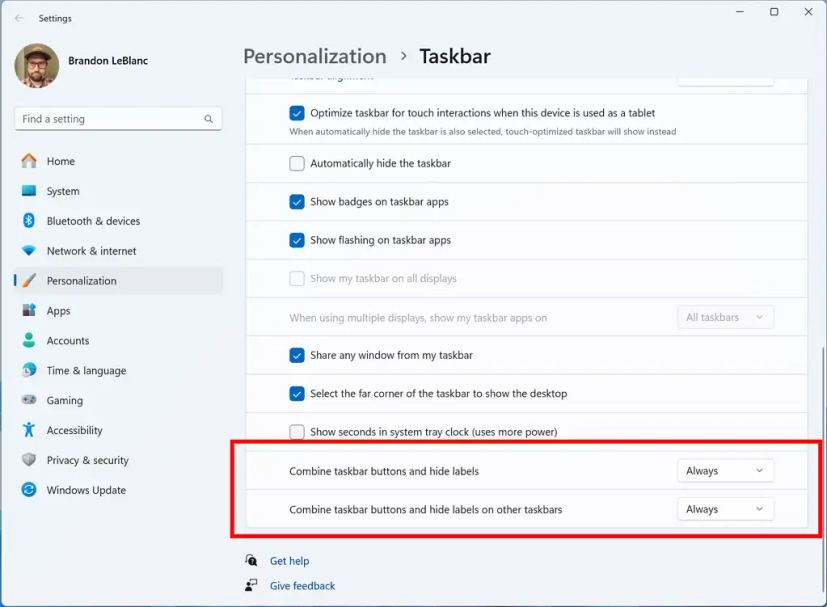Viewport: 827px width, 607px height.
Task: Click the Privacy & security shield icon
Action: tap(29, 460)
